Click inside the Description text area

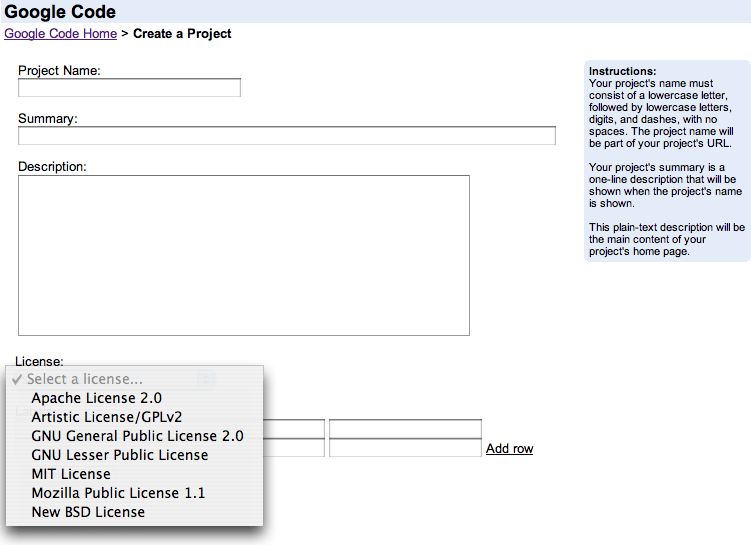click(244, 255)
